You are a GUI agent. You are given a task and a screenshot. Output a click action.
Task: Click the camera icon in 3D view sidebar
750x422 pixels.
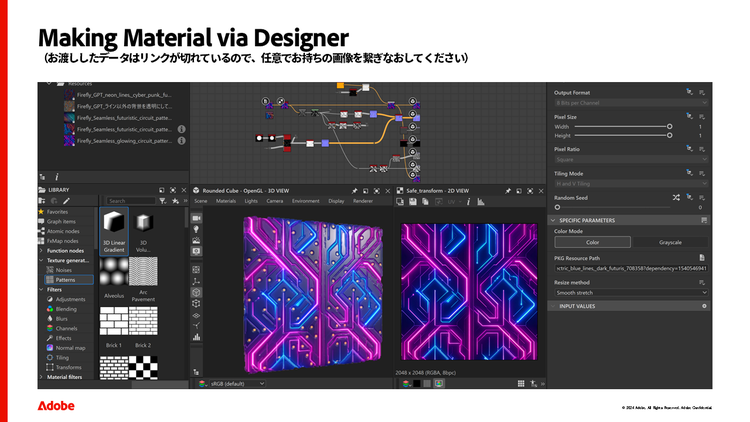point(197,218)
